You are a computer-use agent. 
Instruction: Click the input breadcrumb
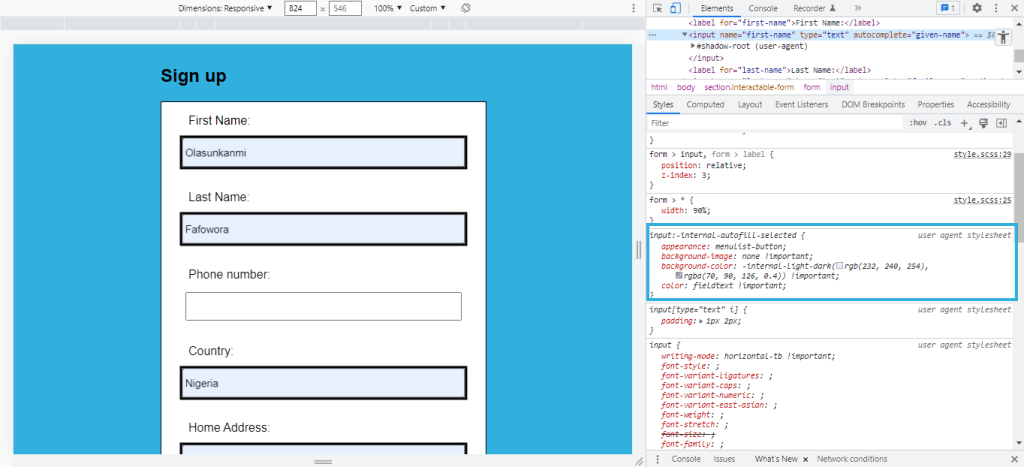pyautogui.click(x=839, y=87)
